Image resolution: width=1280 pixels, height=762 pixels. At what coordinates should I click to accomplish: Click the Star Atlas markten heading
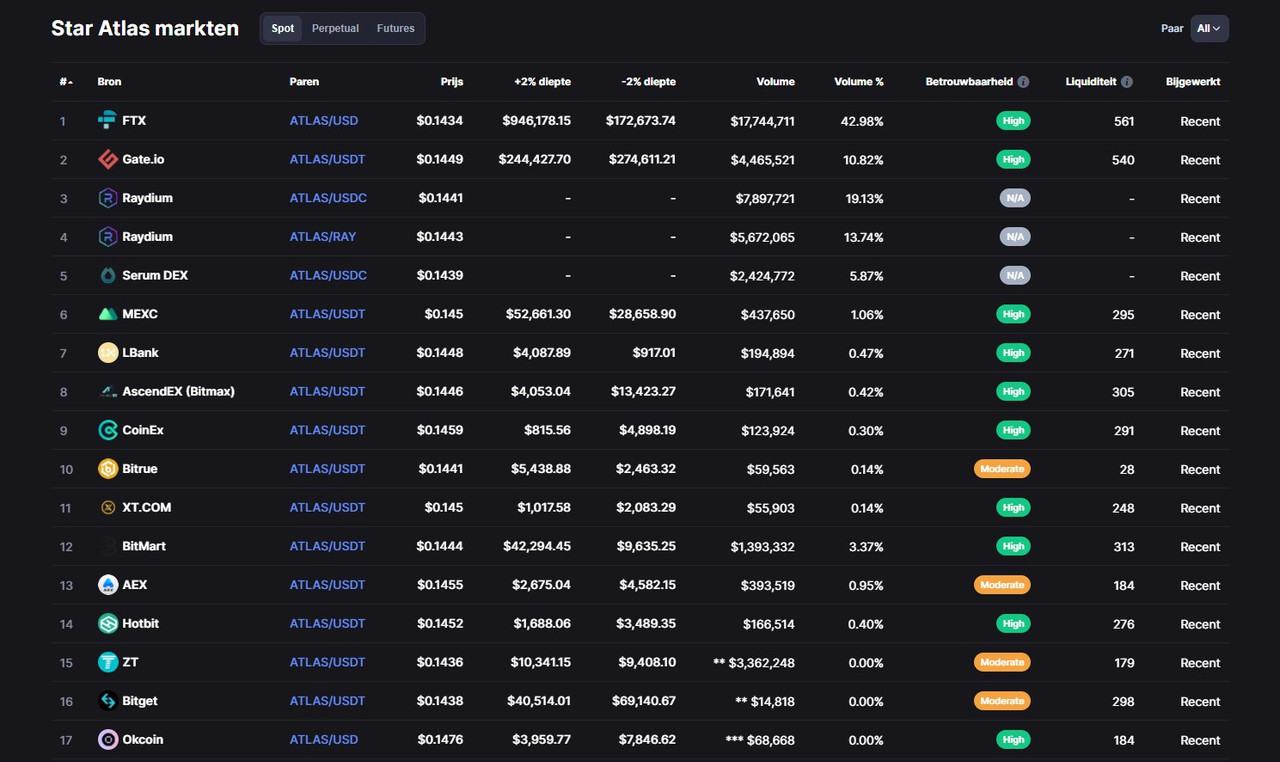pos(145,28)
